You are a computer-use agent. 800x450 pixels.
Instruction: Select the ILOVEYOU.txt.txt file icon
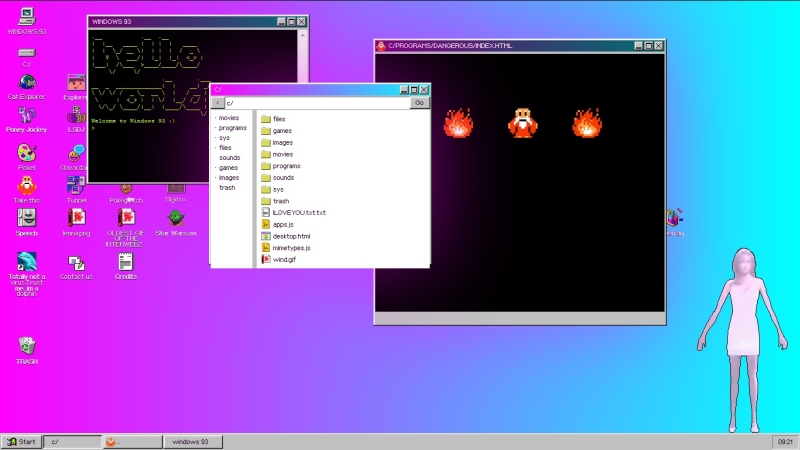point(266,213)
